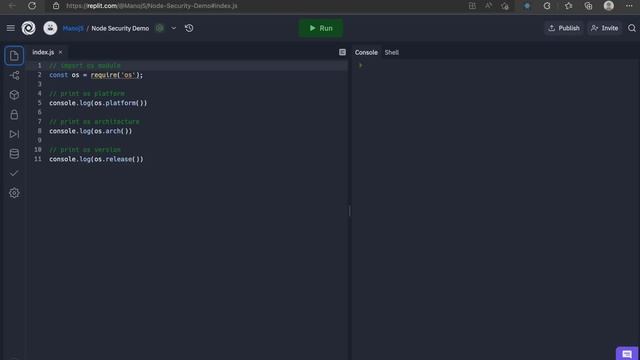Open the search magnifier in the Replit header
640x360 pixels.
pos(632,28)
